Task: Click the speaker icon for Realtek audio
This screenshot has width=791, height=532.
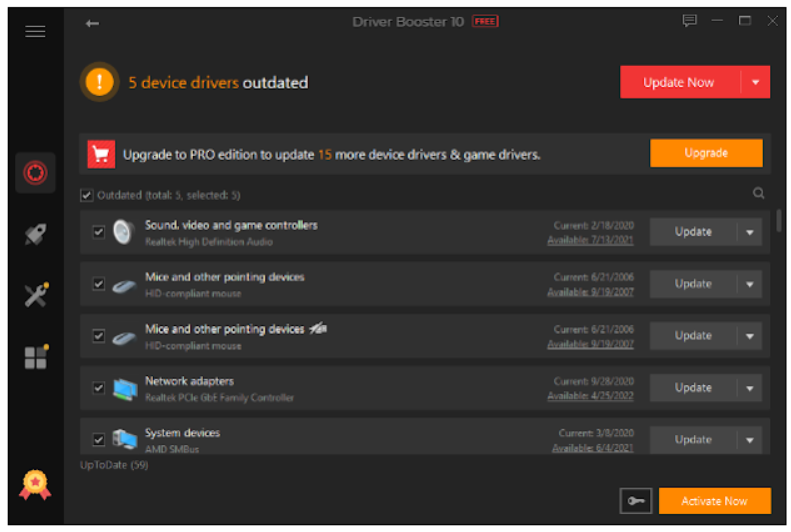Action: pos(124,232)
